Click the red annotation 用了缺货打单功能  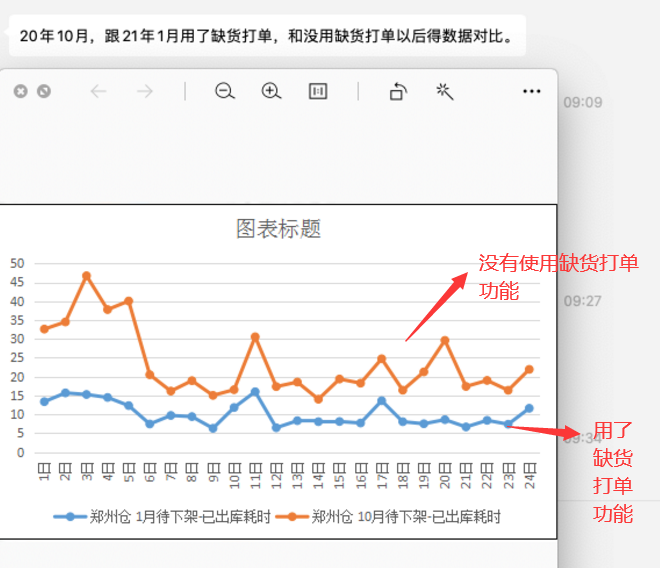[x=613, y=472]
